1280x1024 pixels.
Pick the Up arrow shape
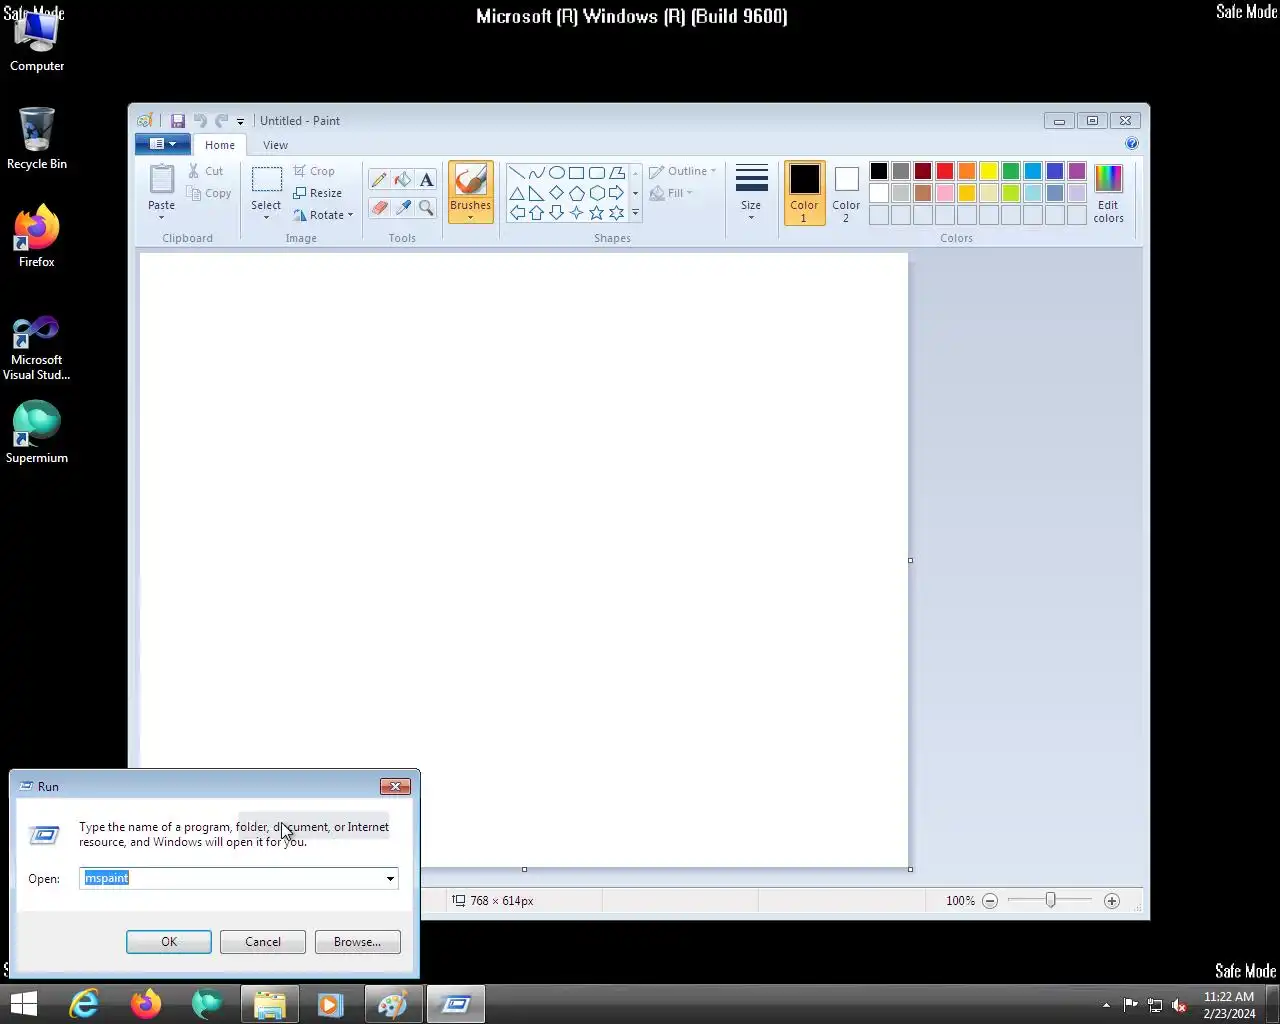537,213
